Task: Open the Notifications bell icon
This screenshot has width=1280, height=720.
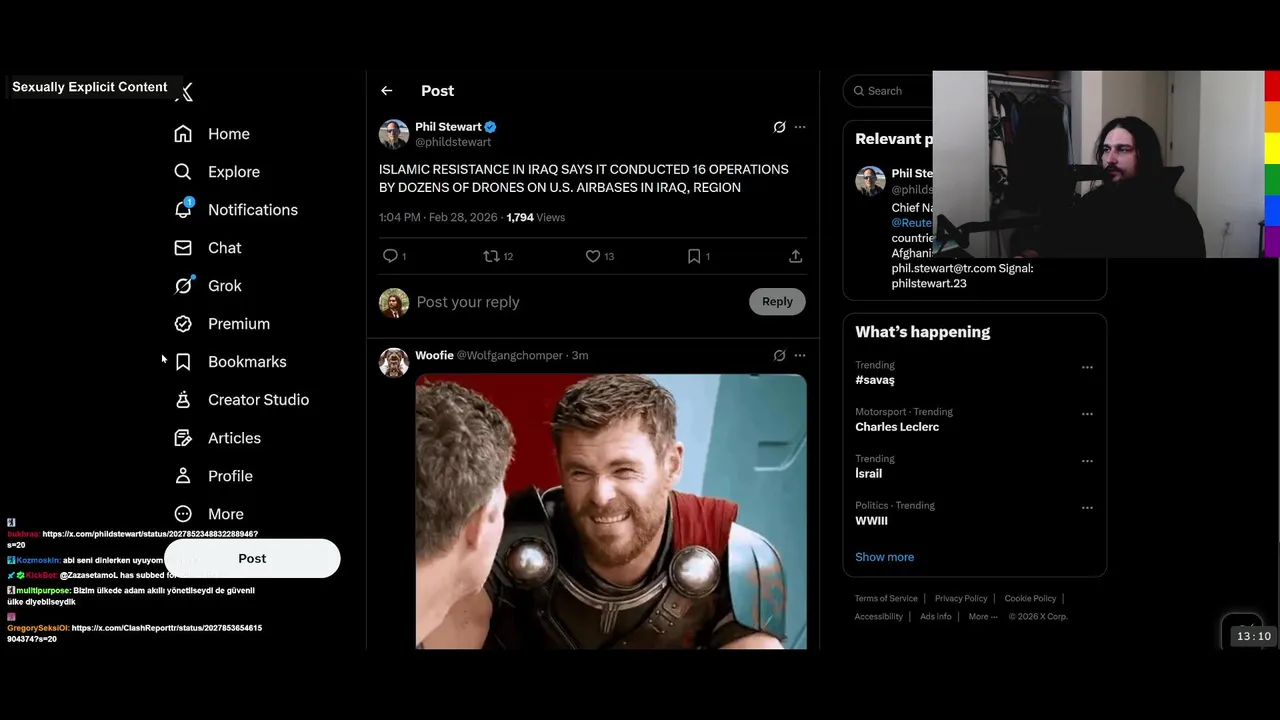Action: click(183, 209)
